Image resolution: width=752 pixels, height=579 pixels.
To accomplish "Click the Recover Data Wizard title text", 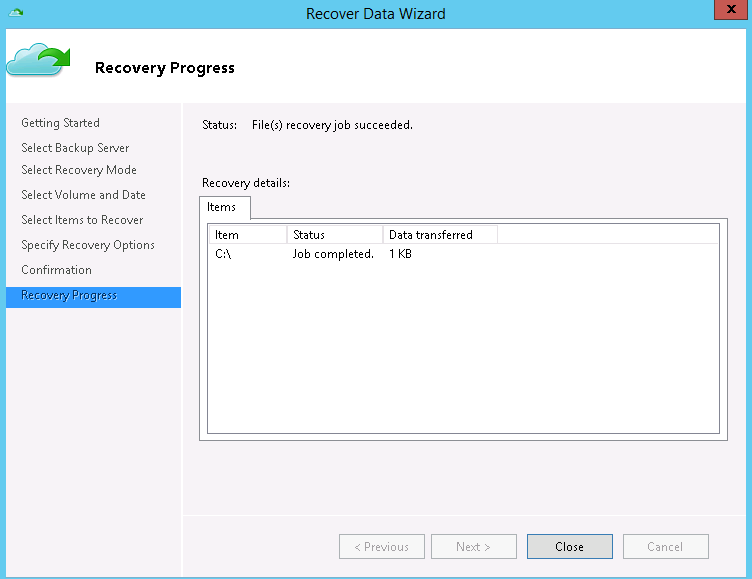I will (376, 13).
